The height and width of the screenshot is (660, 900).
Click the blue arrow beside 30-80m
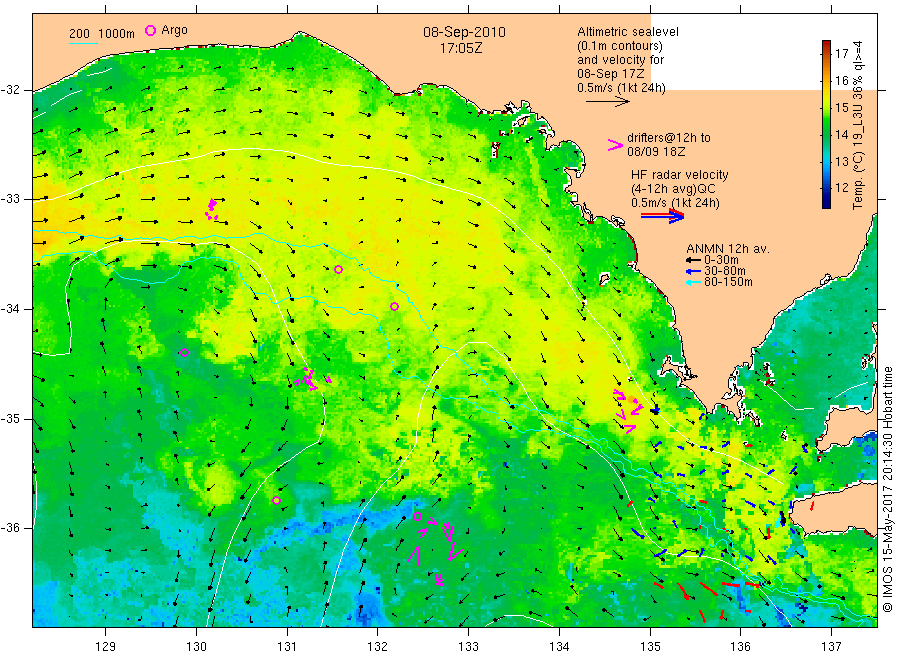tap(693, 271)
